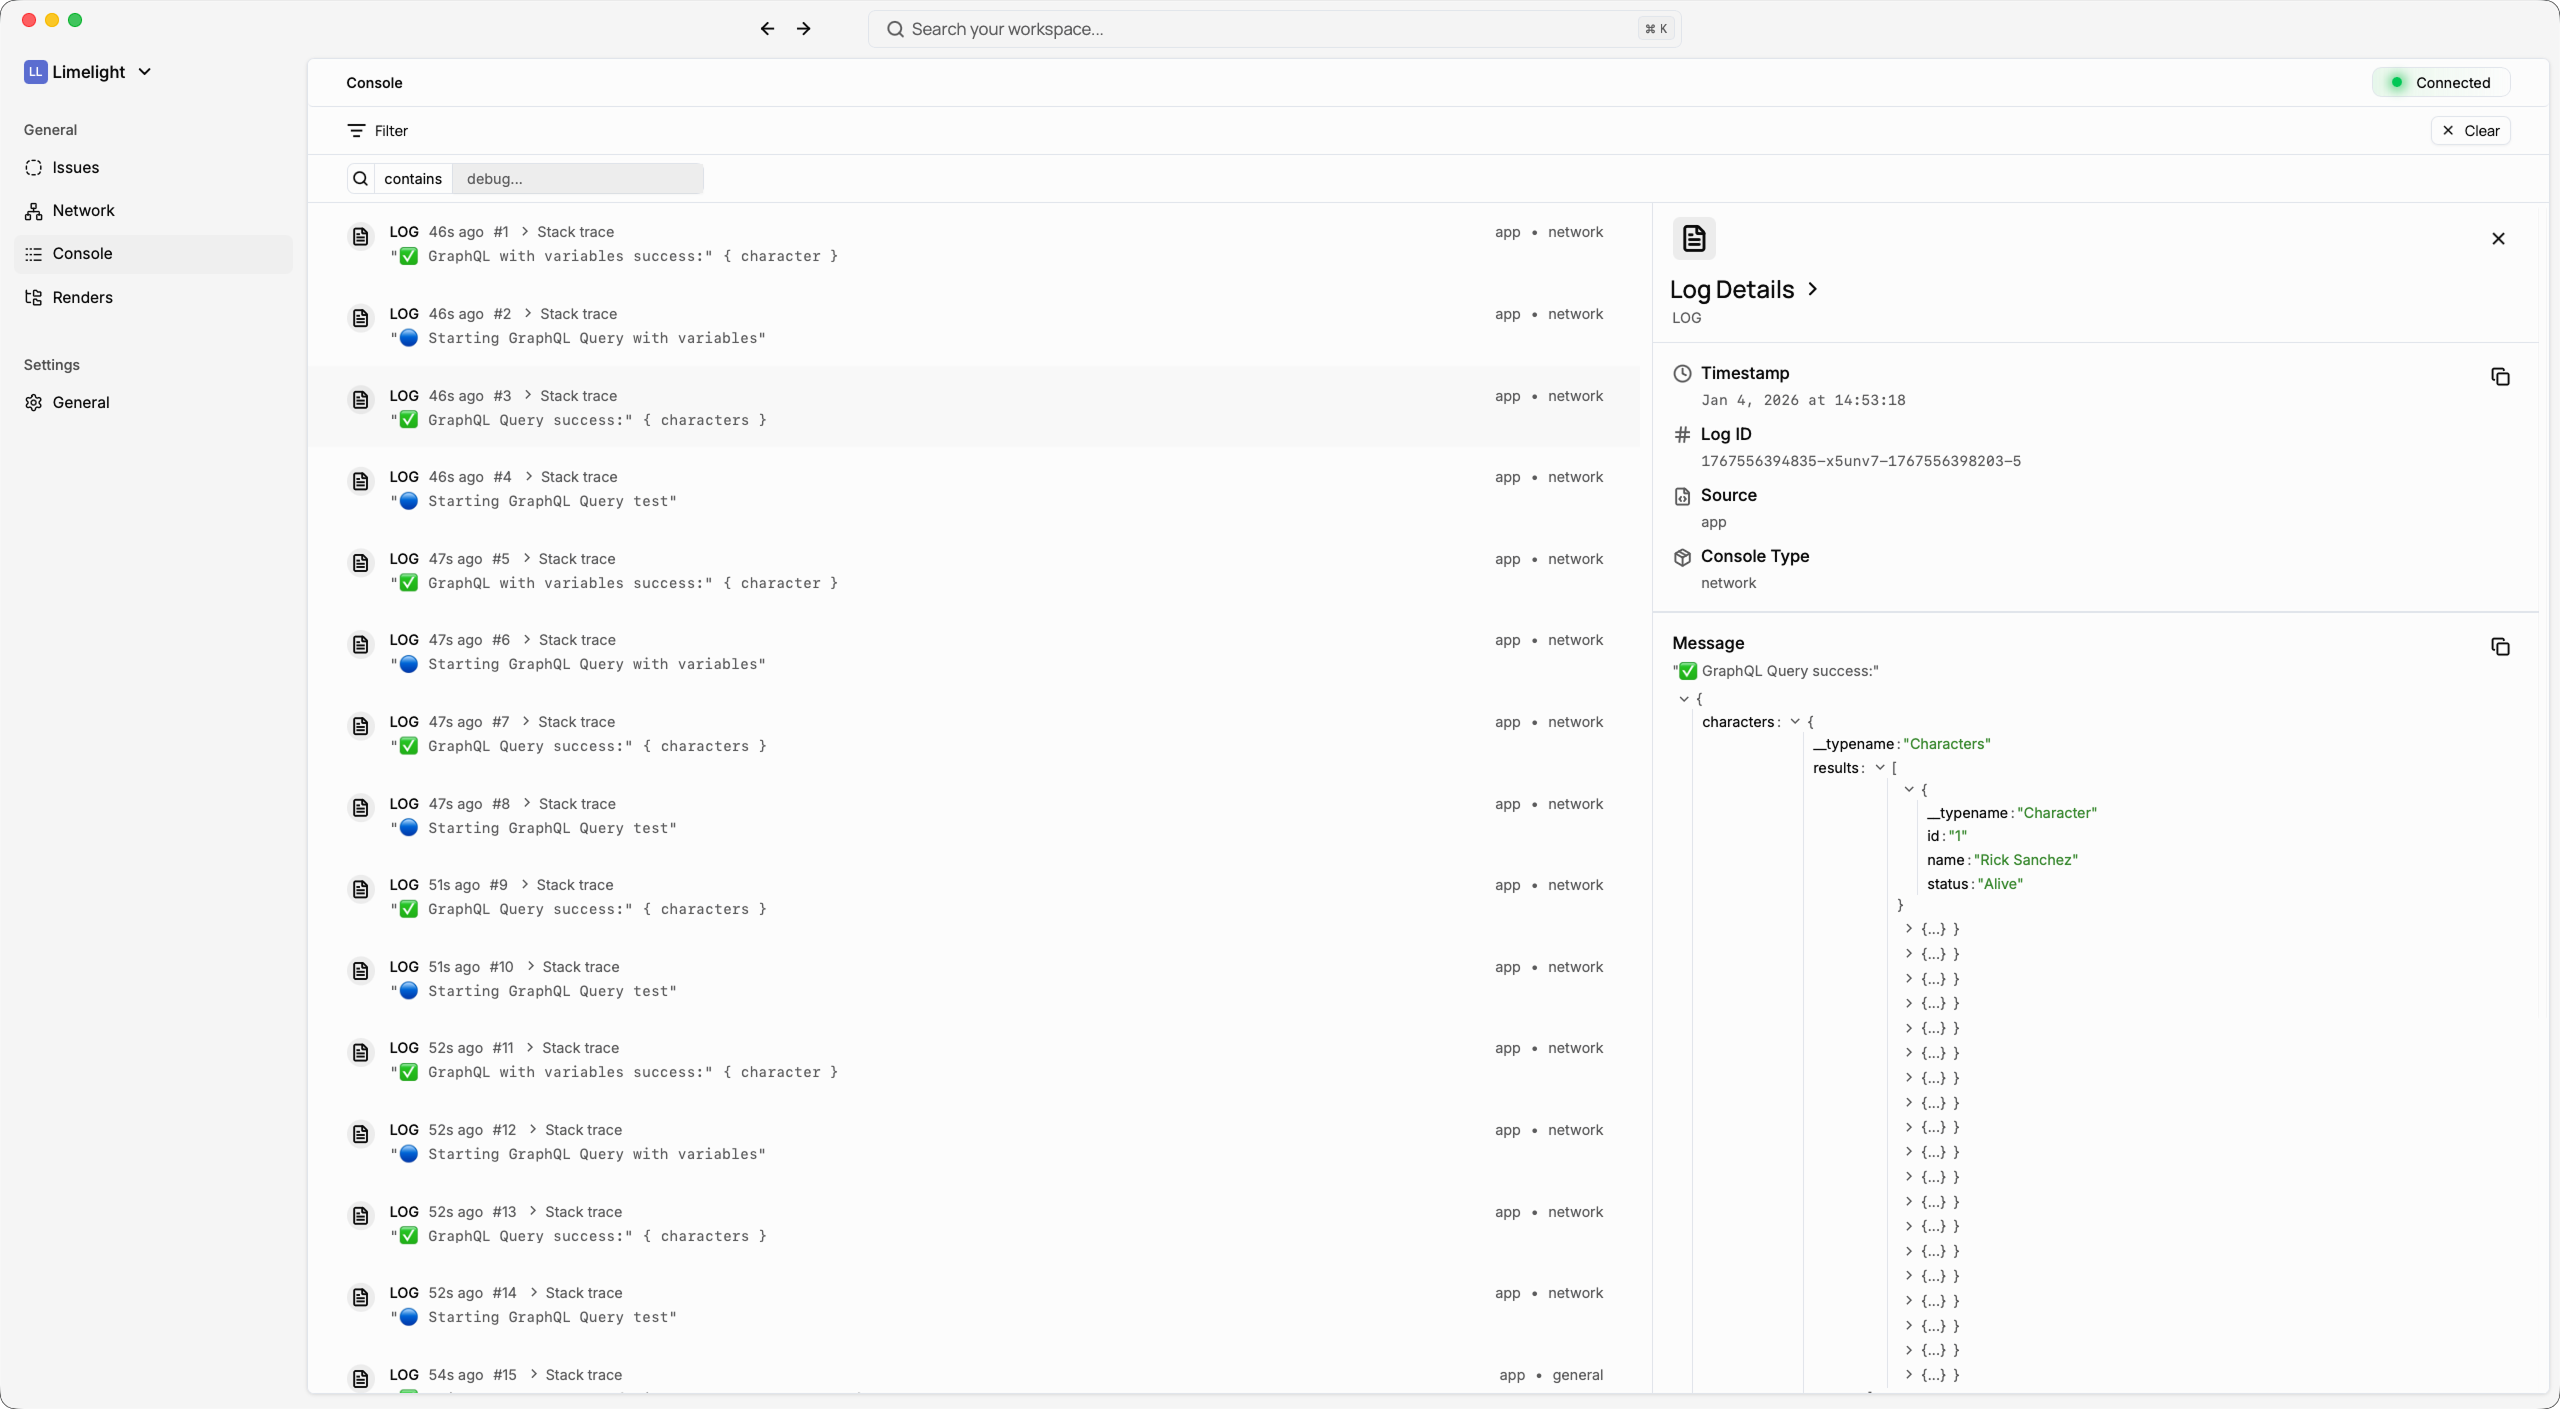Screen dimensions: 2560x1409
Task: Focus the Search your workspace field
Action: tap(1274, 29)
